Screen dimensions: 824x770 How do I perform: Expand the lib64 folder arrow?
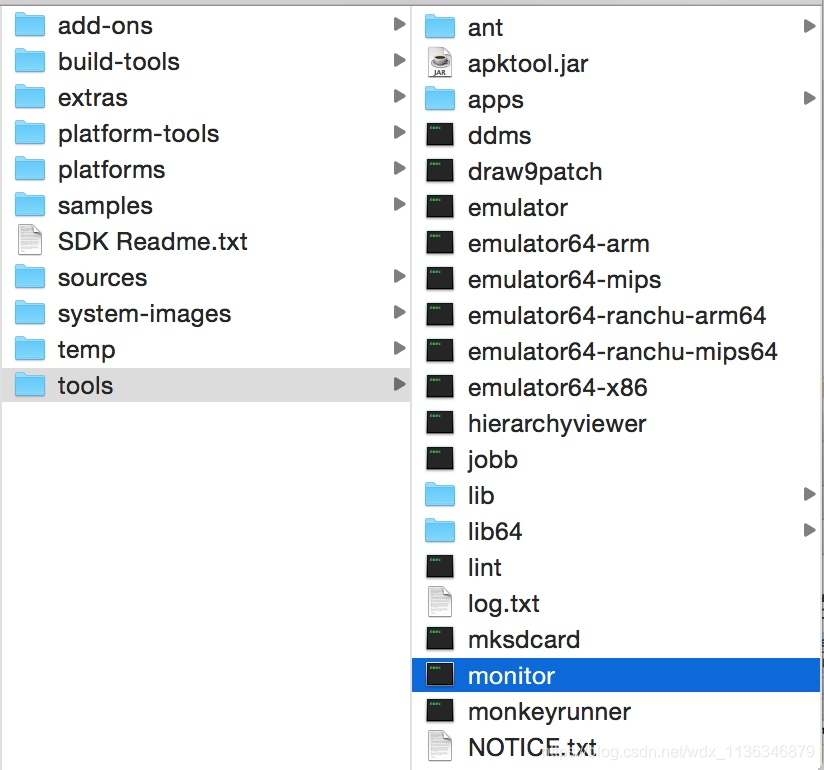(810, 530)
